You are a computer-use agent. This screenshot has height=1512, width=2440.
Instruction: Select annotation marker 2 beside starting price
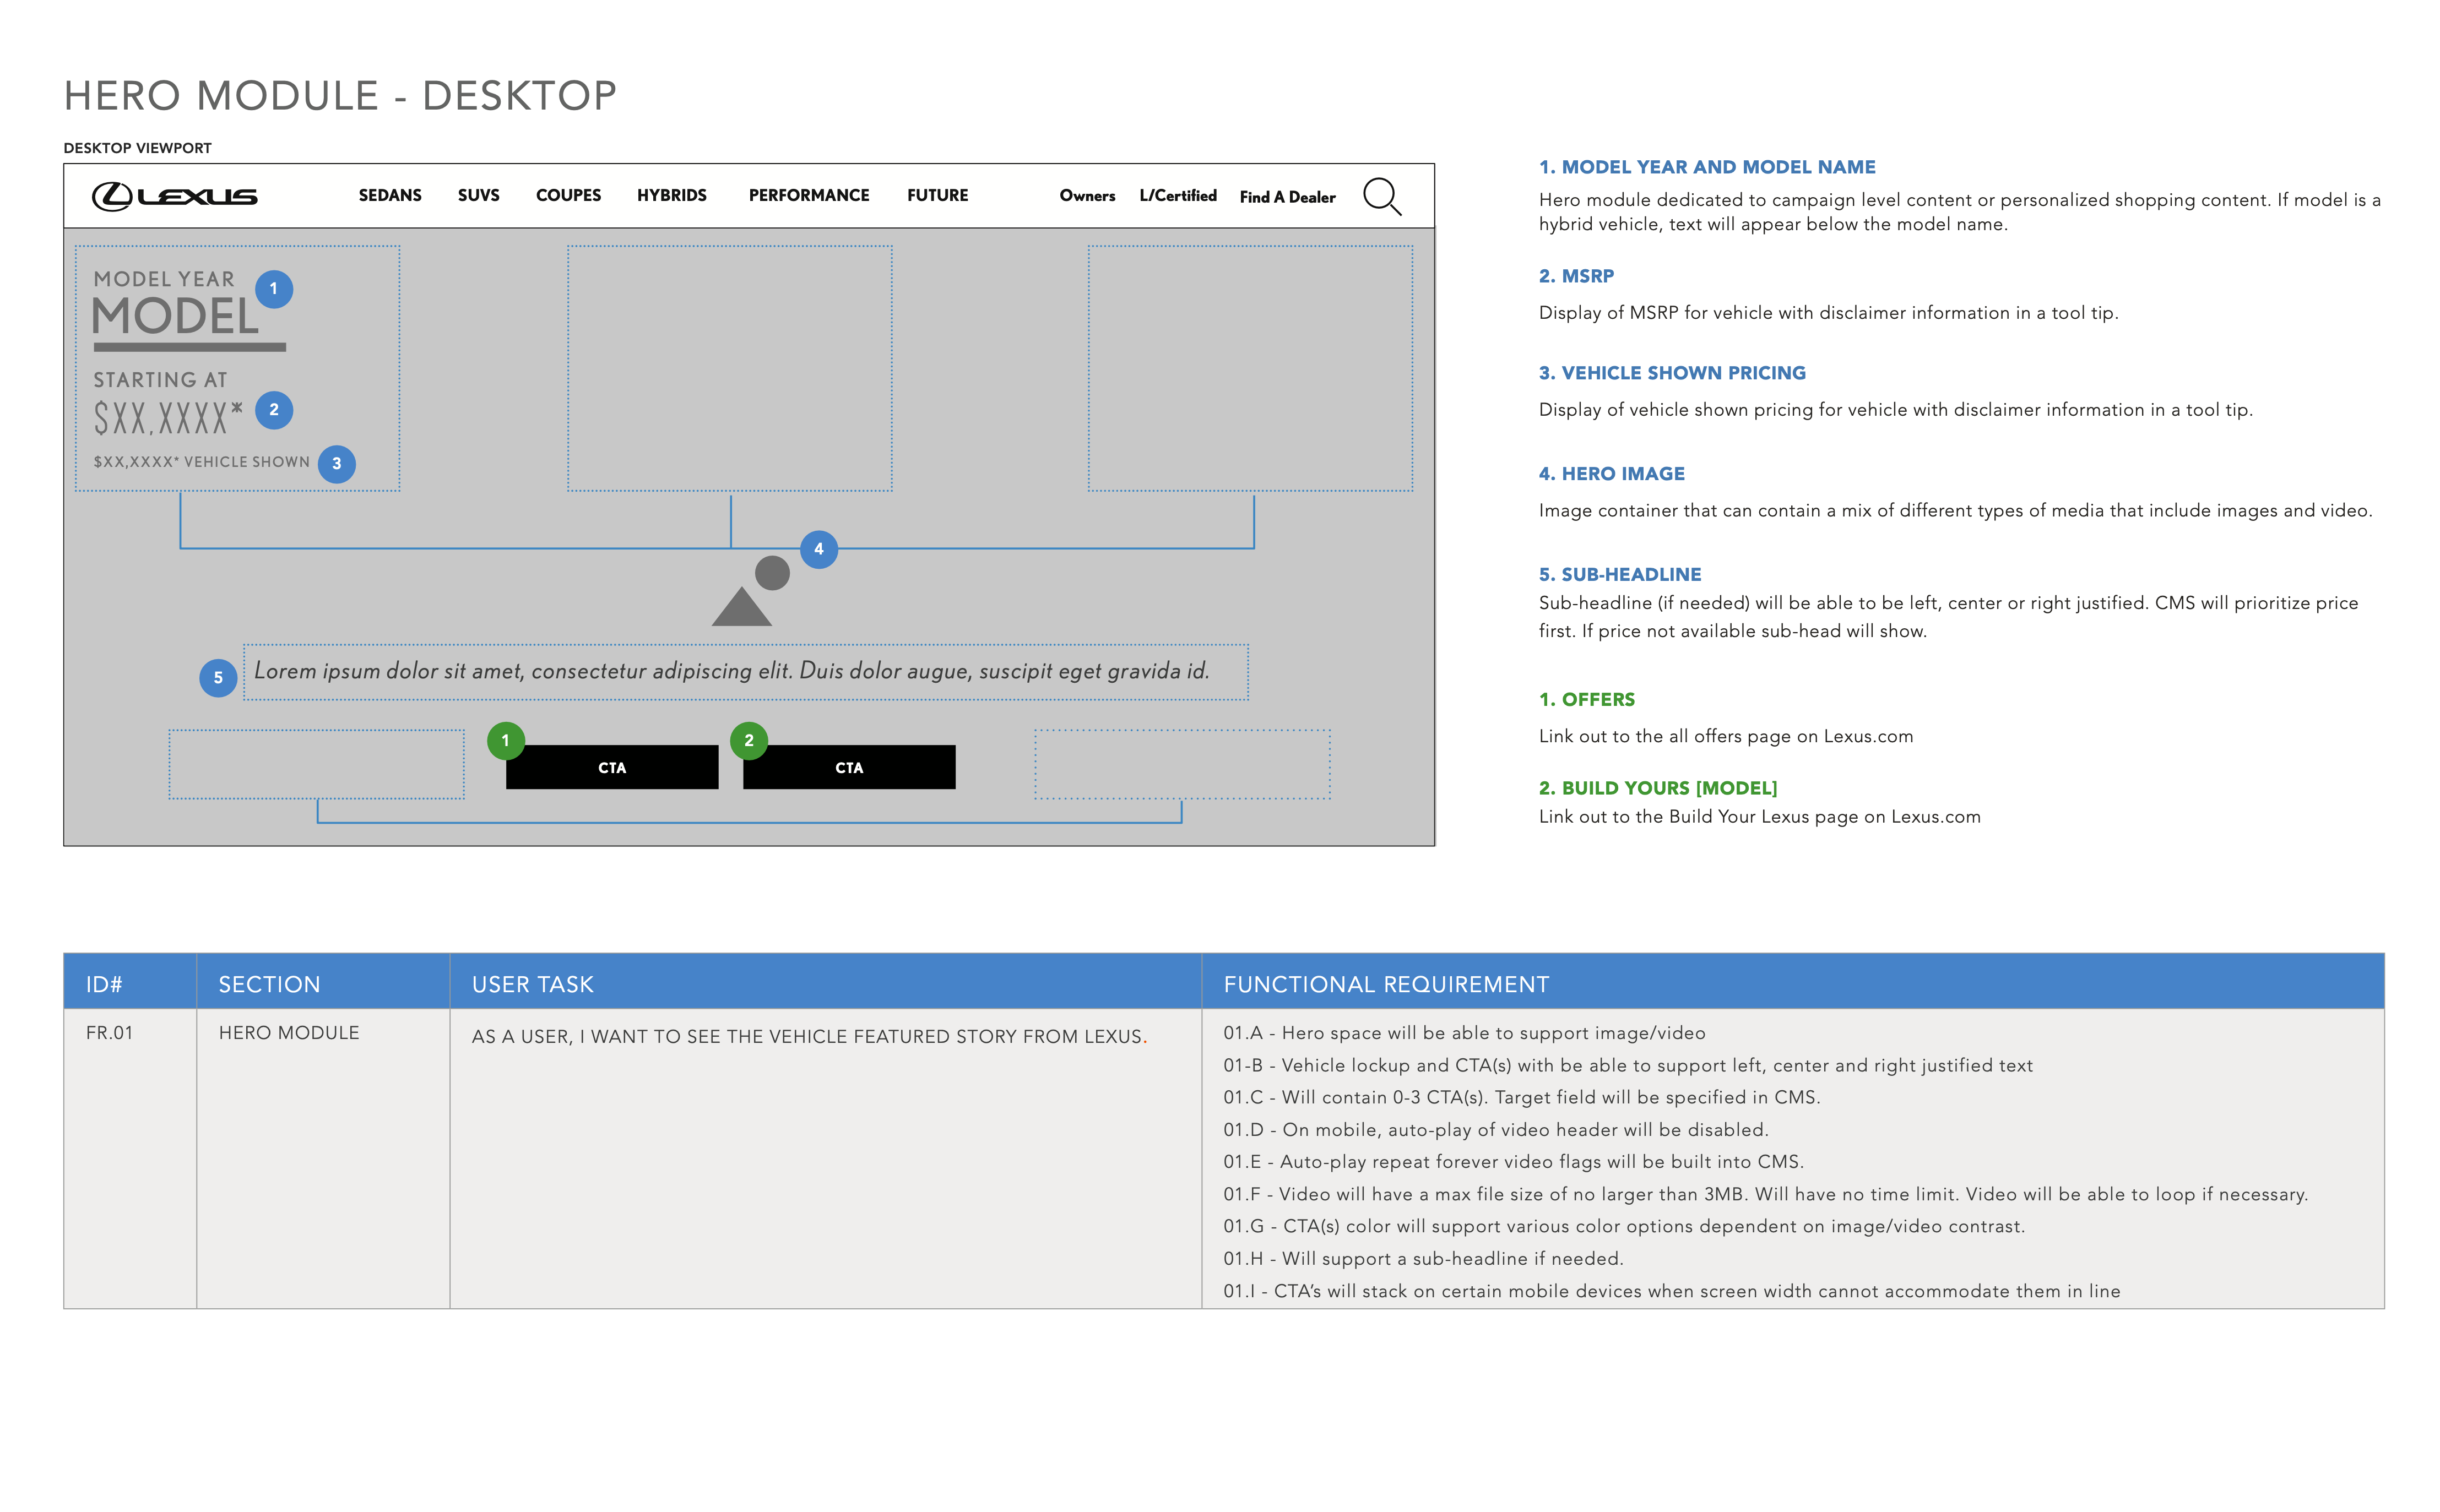pos(274,409)
